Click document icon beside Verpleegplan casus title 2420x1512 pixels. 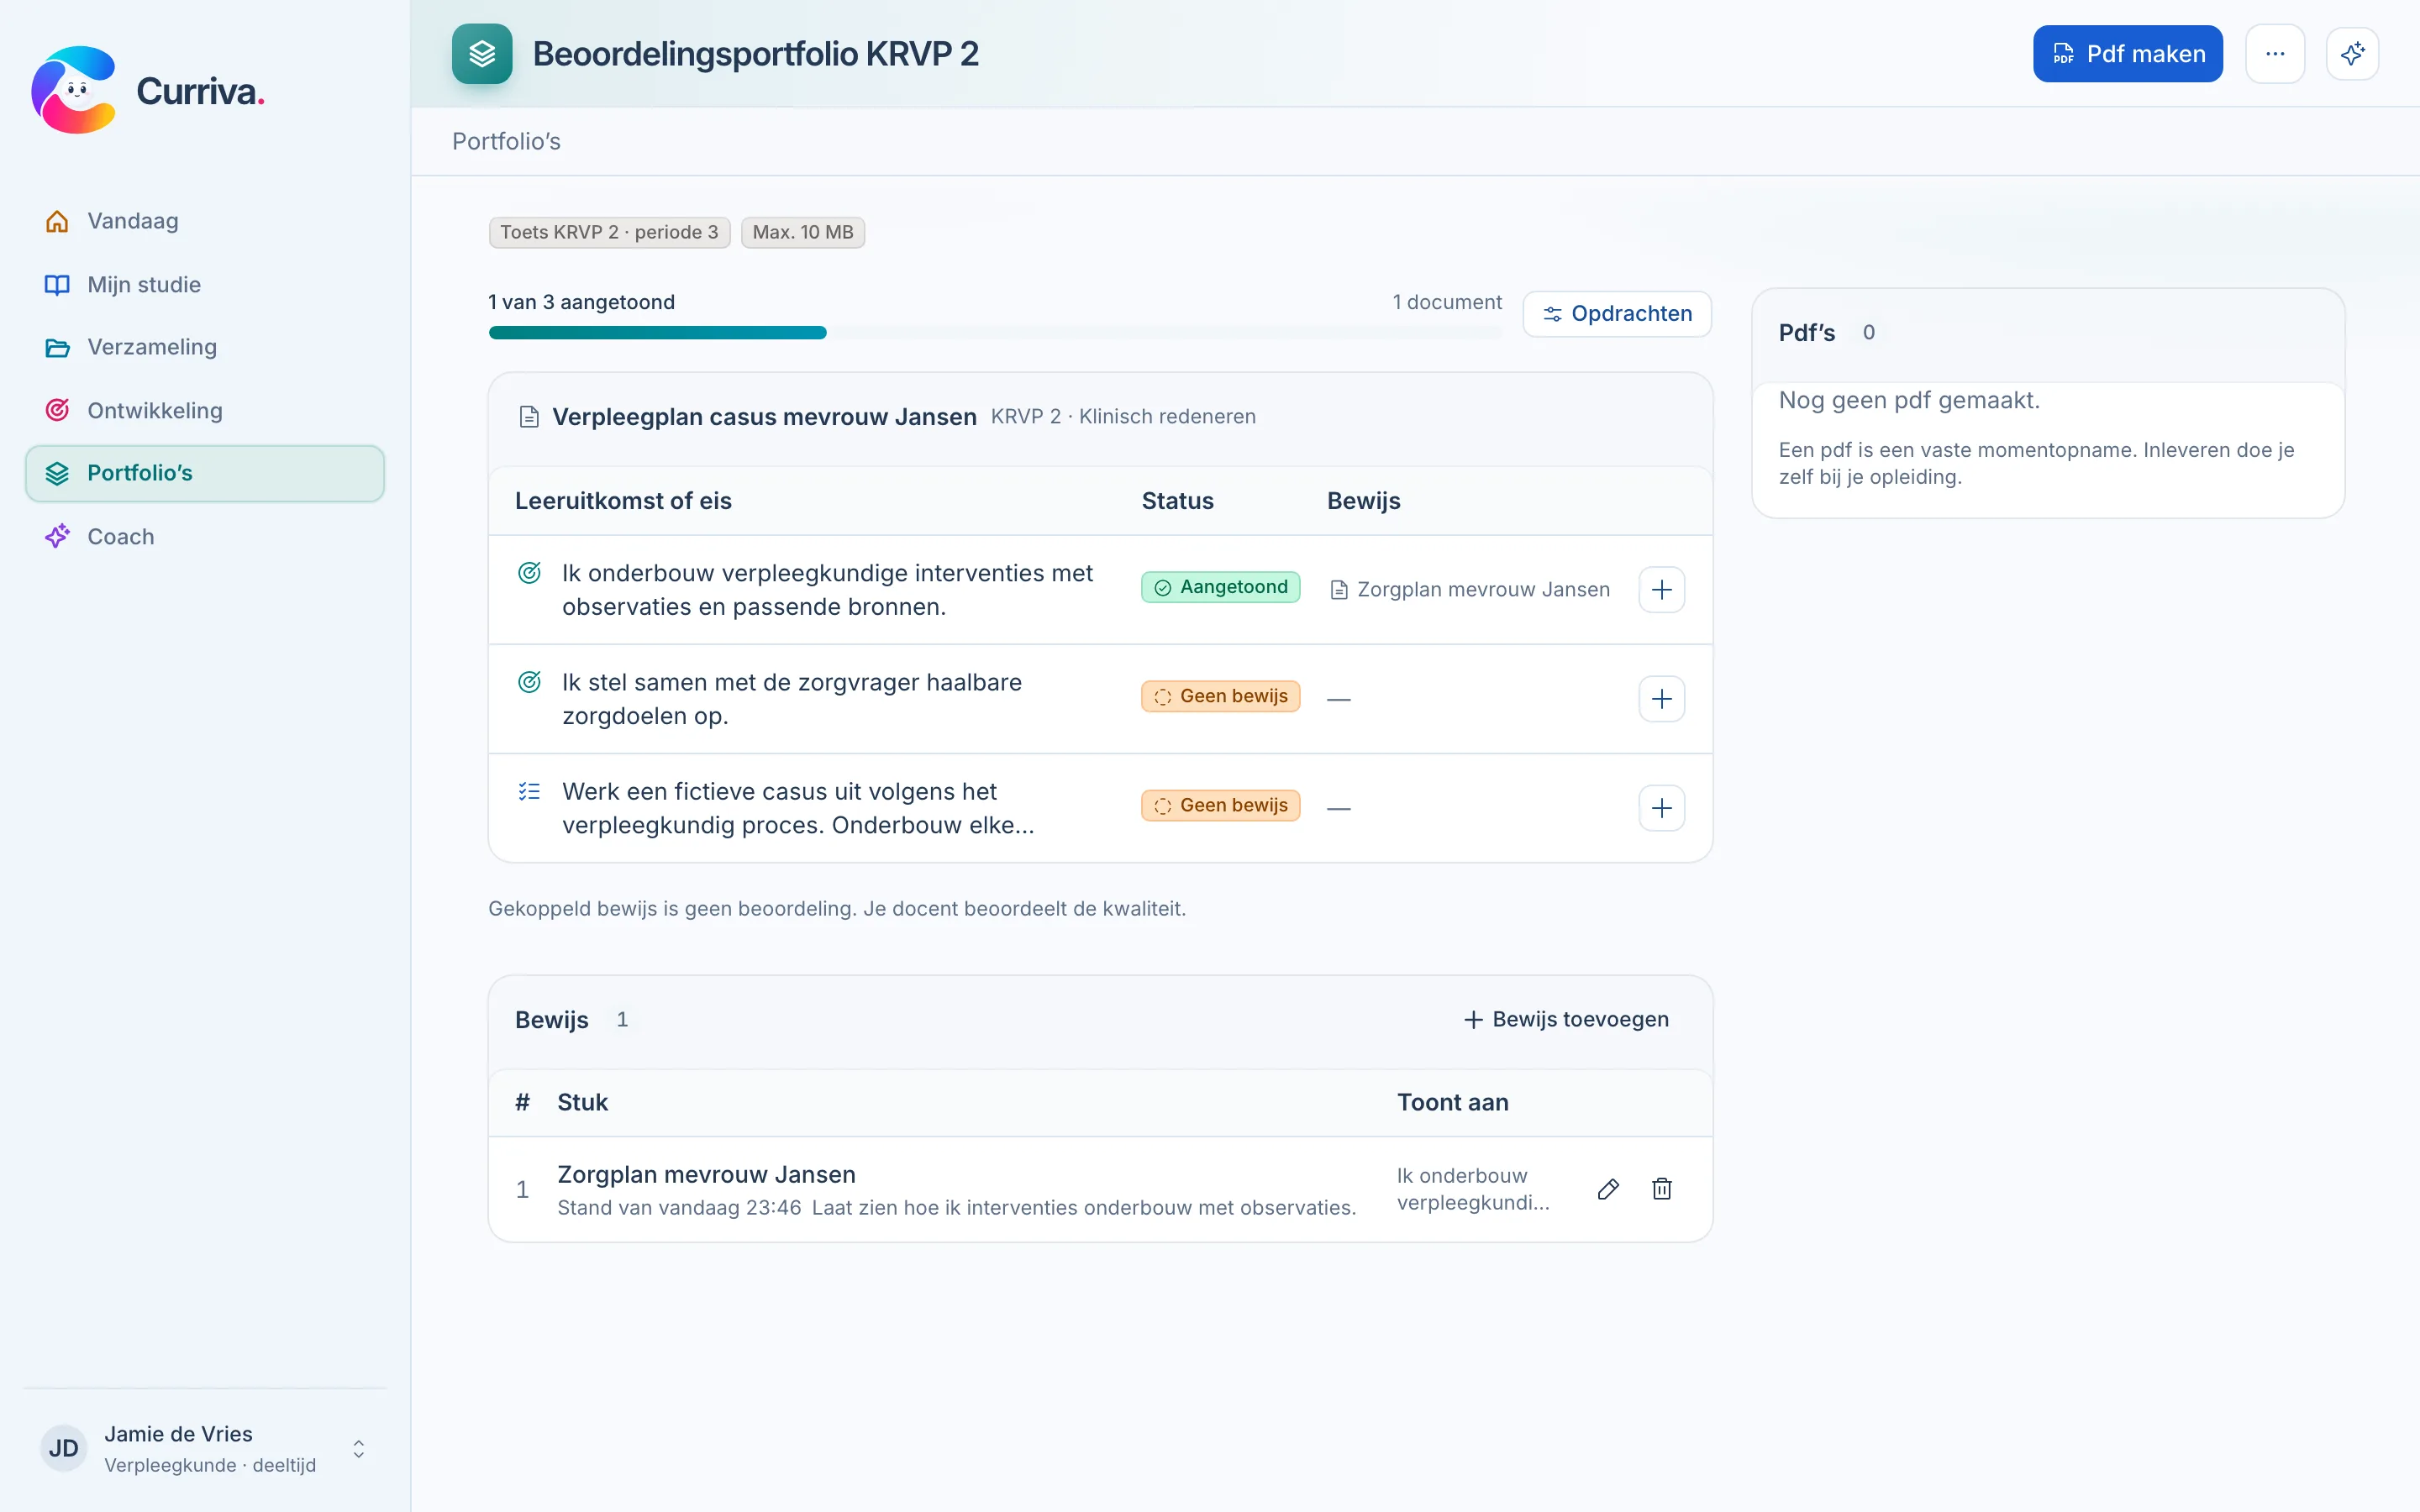click(529, 417)
